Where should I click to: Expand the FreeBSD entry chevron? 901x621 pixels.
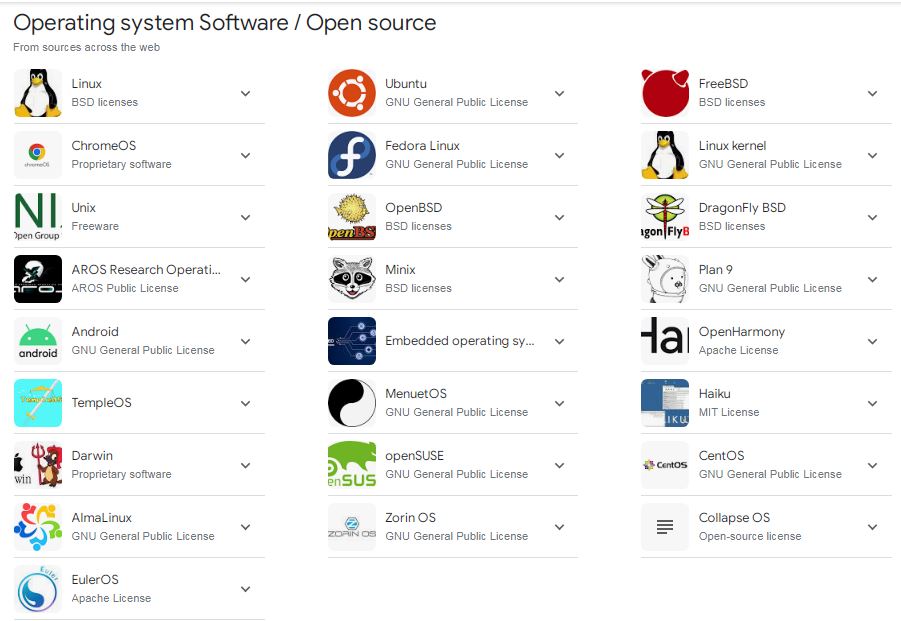tap(872, 94)
